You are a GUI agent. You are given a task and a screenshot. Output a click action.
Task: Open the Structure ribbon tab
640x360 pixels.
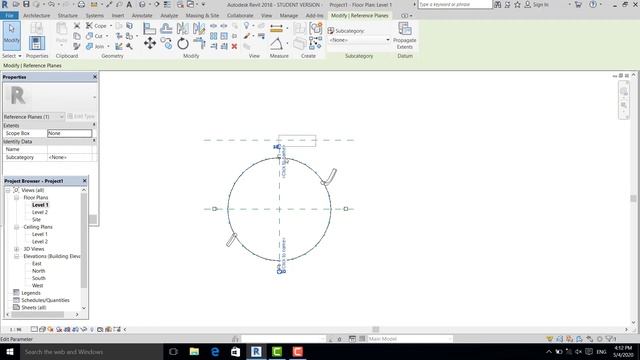(68, 16)
